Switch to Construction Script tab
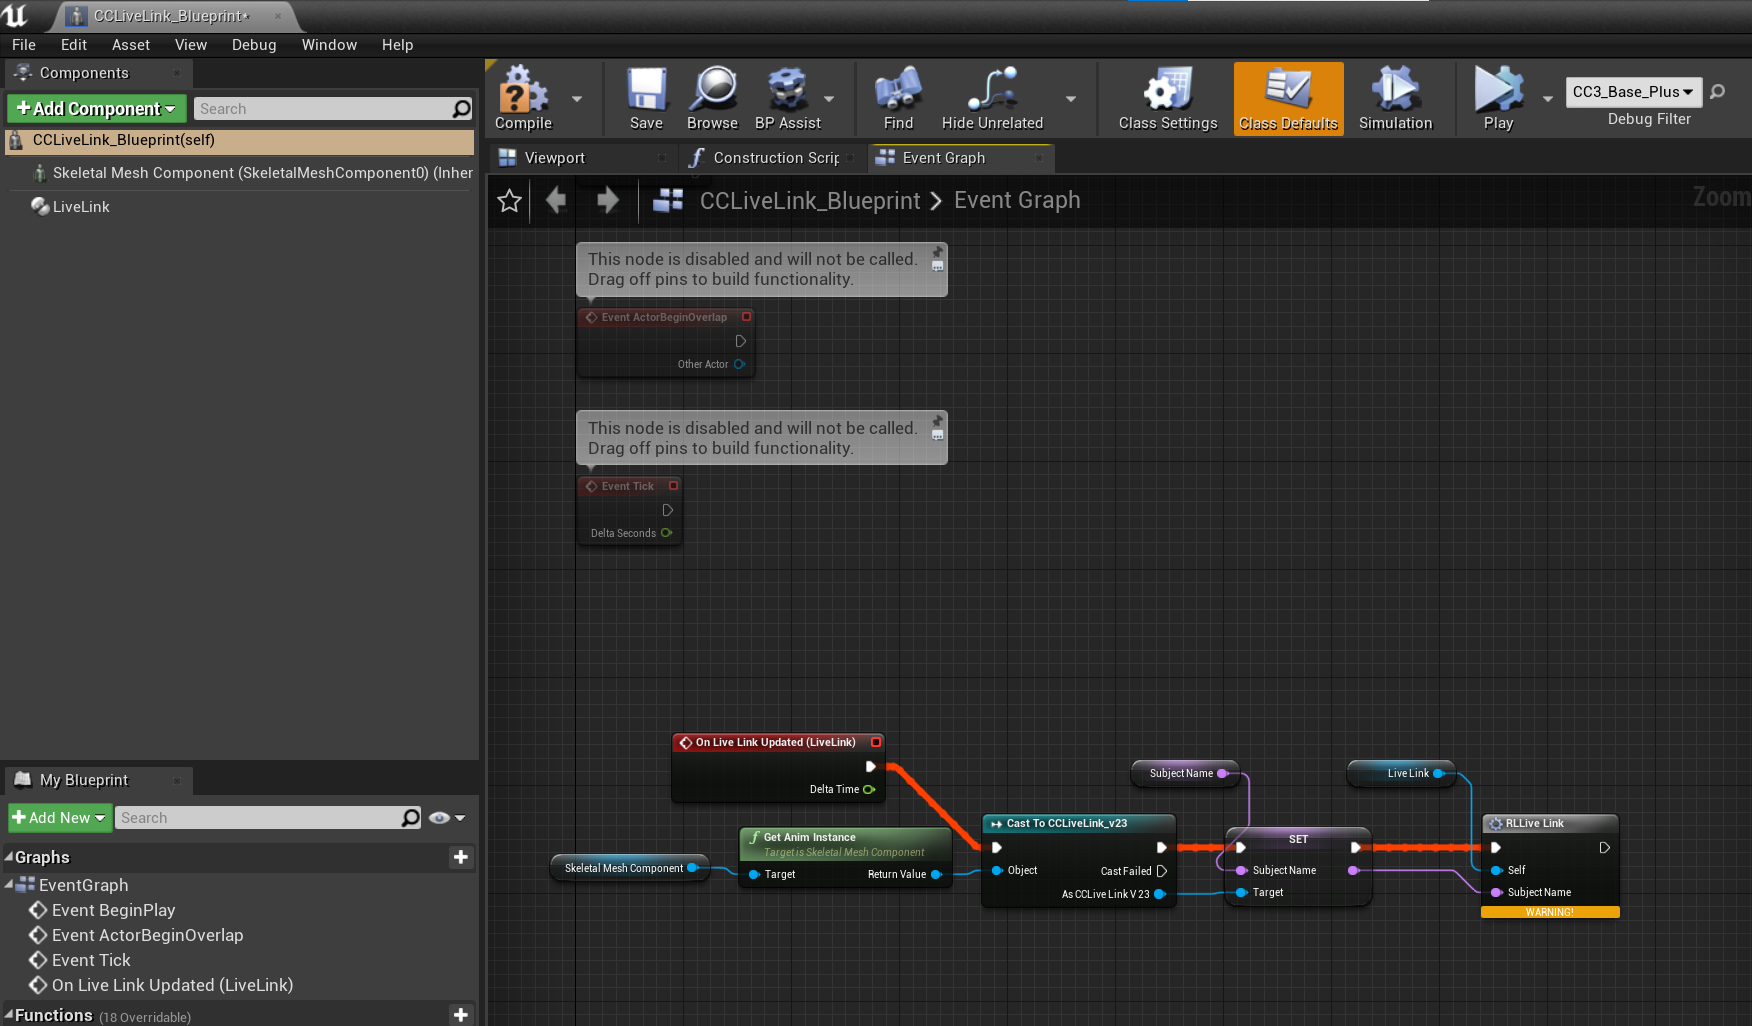The image size is (1752, 1026). [x=771, y=158]
